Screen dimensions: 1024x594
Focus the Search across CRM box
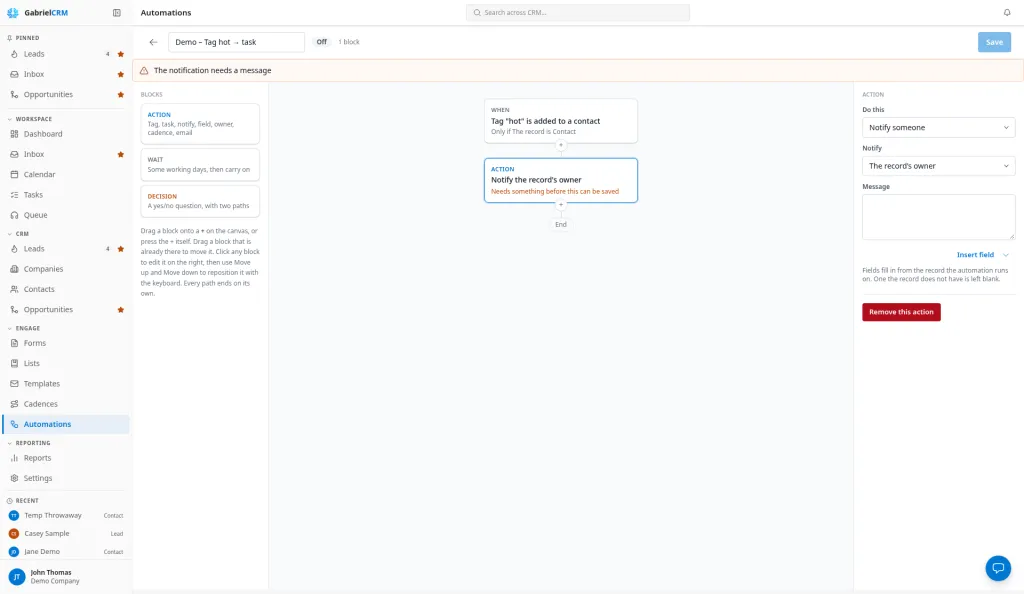pos(577,12)
